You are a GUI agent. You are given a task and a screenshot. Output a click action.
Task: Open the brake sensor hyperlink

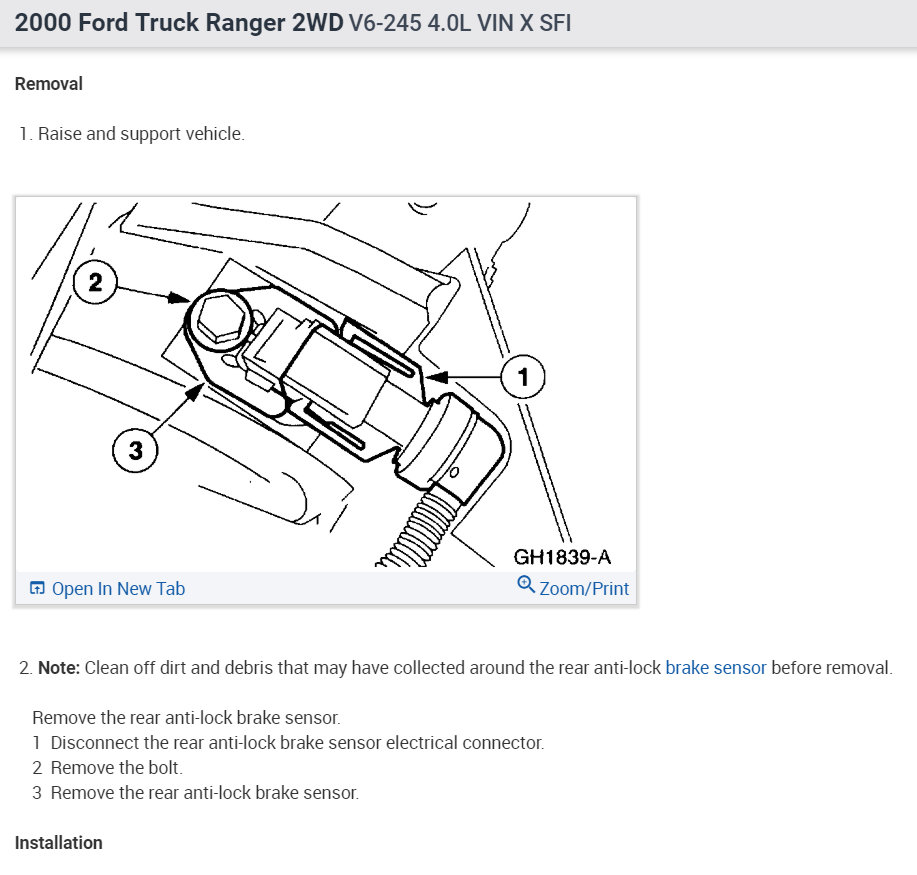click(x=716, y=667)
